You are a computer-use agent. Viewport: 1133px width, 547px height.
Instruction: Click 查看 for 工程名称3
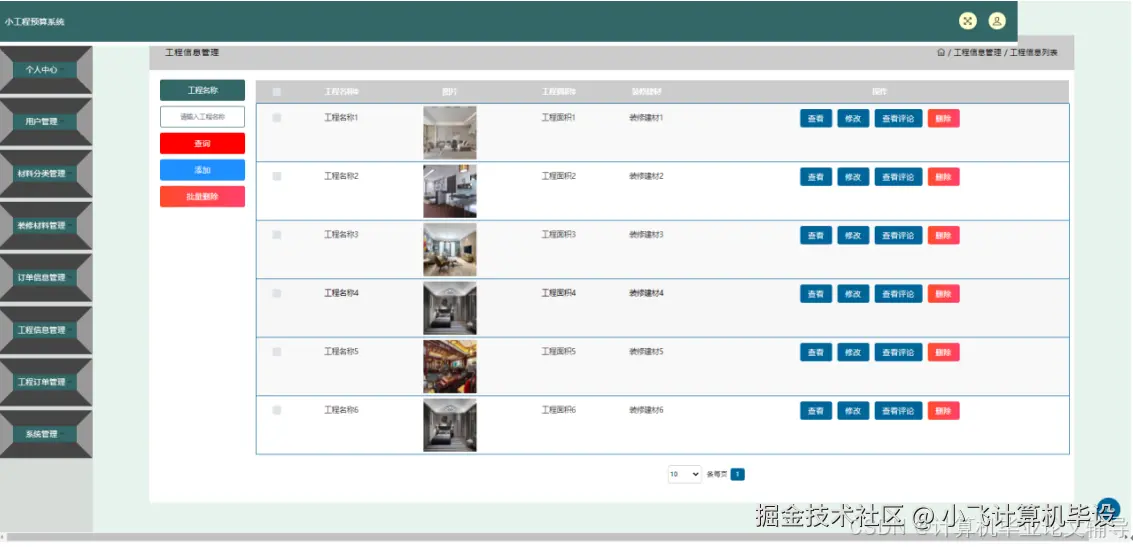click(816, 236)
